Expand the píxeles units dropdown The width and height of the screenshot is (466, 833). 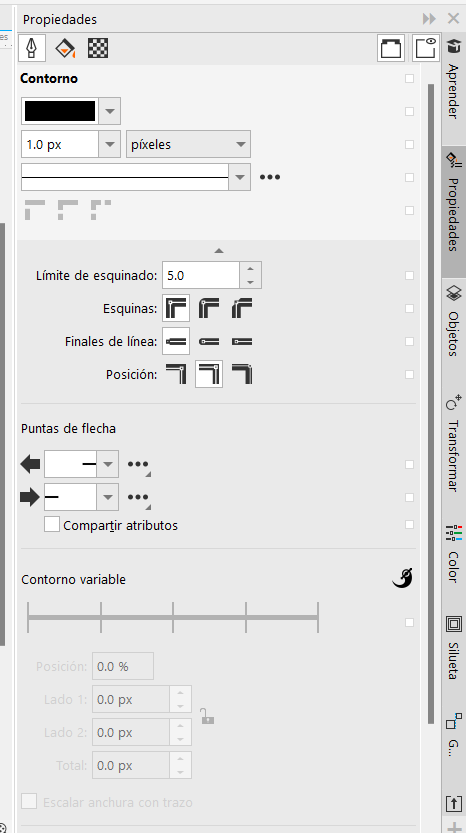pyautogui.click(x=188, y=144)
